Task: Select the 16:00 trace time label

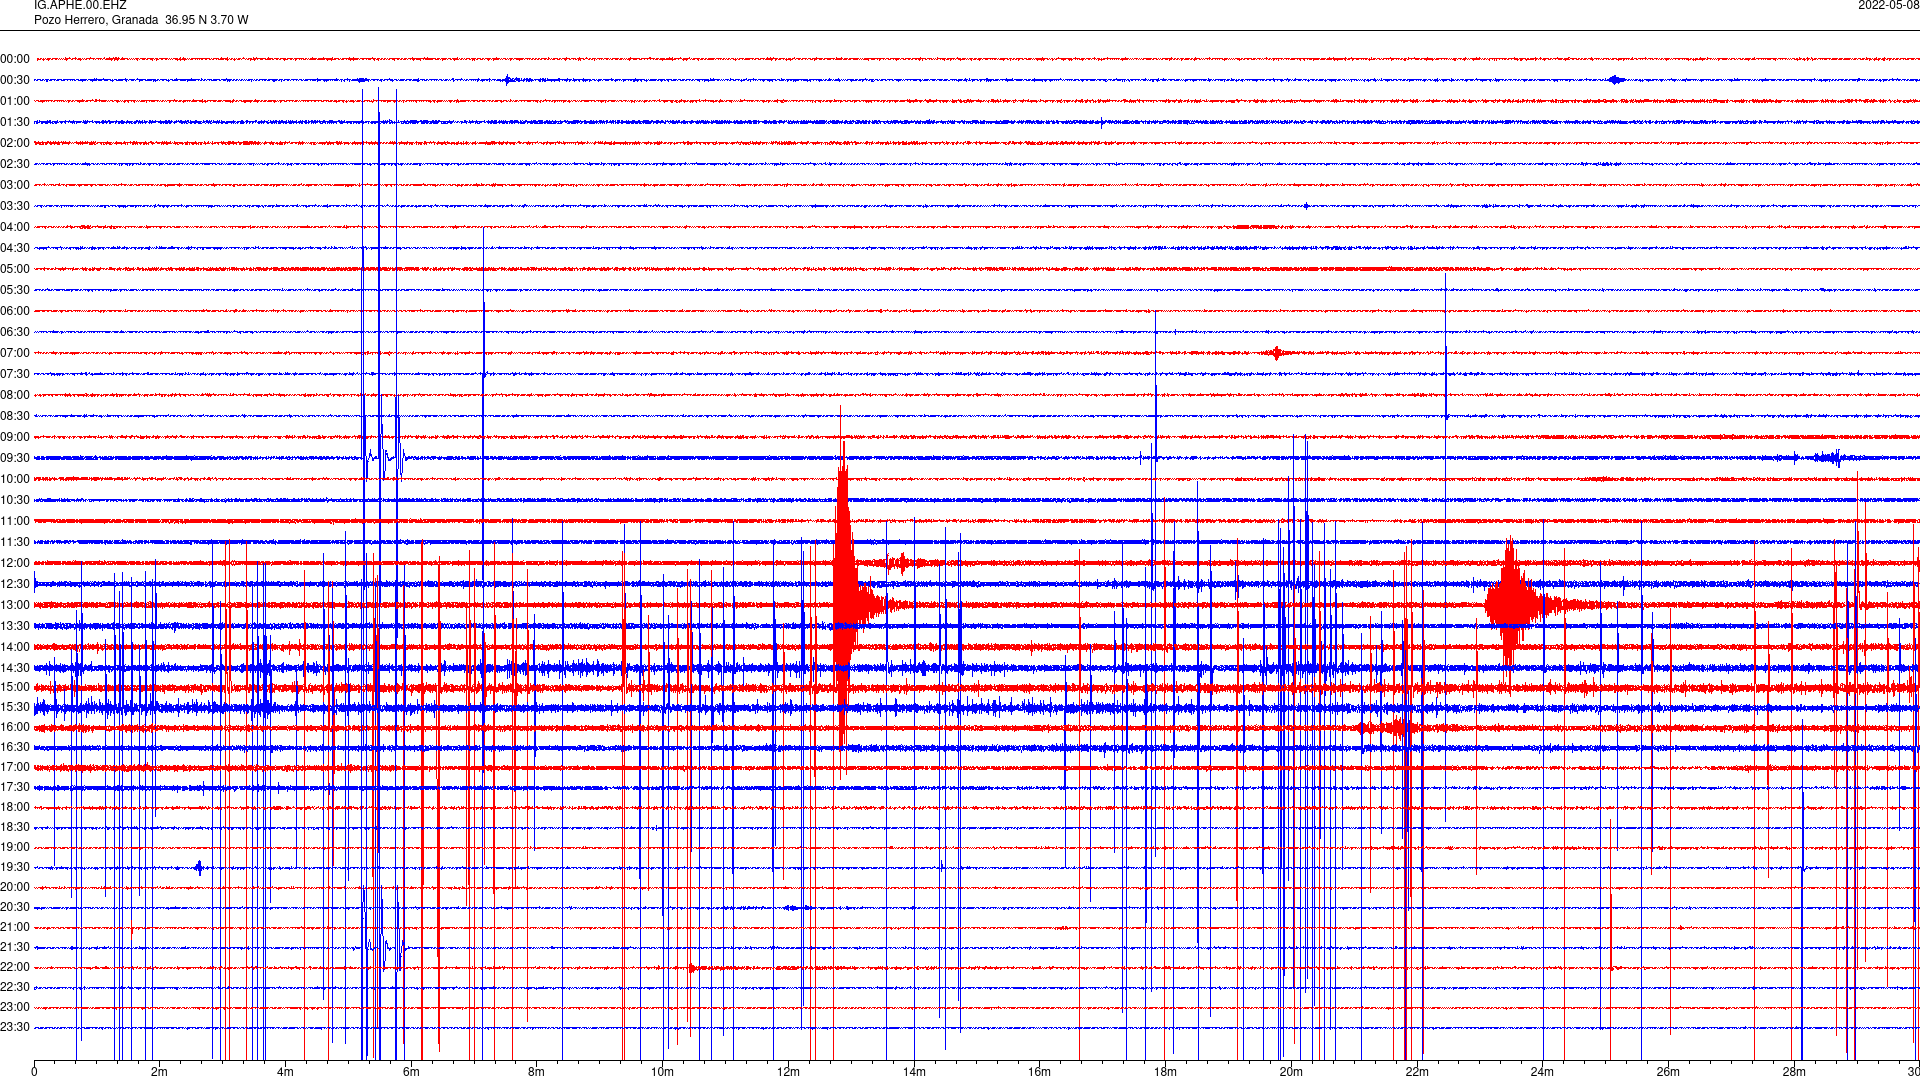Action: click(15, 727)
